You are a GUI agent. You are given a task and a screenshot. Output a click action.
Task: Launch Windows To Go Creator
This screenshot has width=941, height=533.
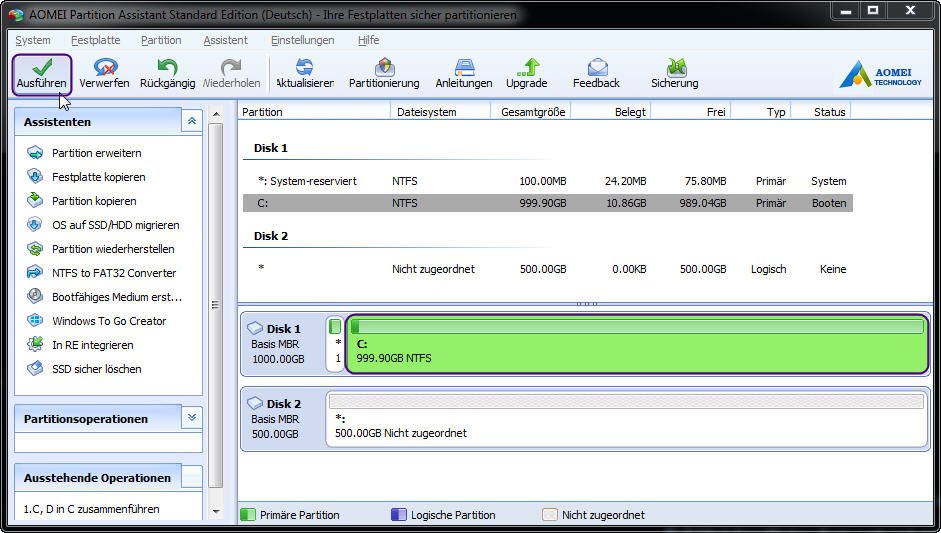[x=109, y=321]
